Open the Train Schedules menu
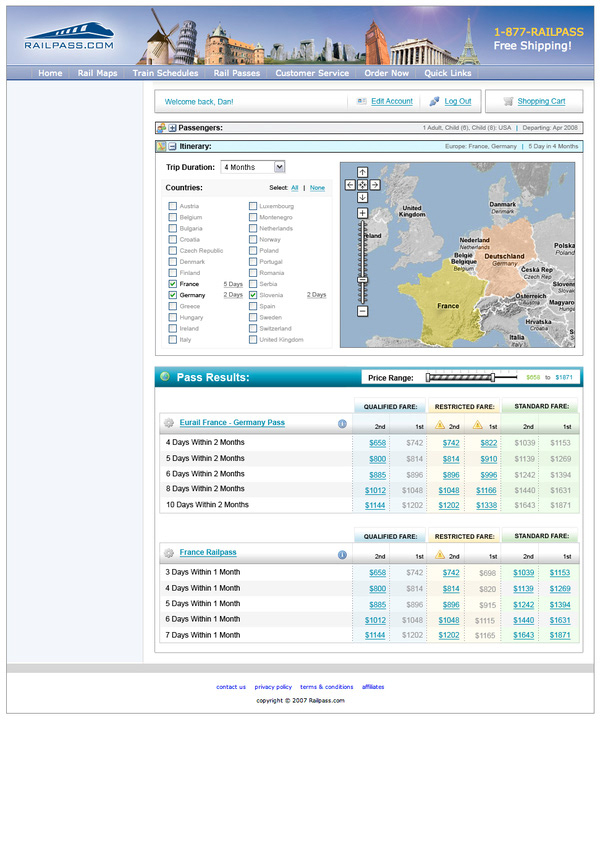The height and width of the screenshot is (865, 600). coord(165,73)
